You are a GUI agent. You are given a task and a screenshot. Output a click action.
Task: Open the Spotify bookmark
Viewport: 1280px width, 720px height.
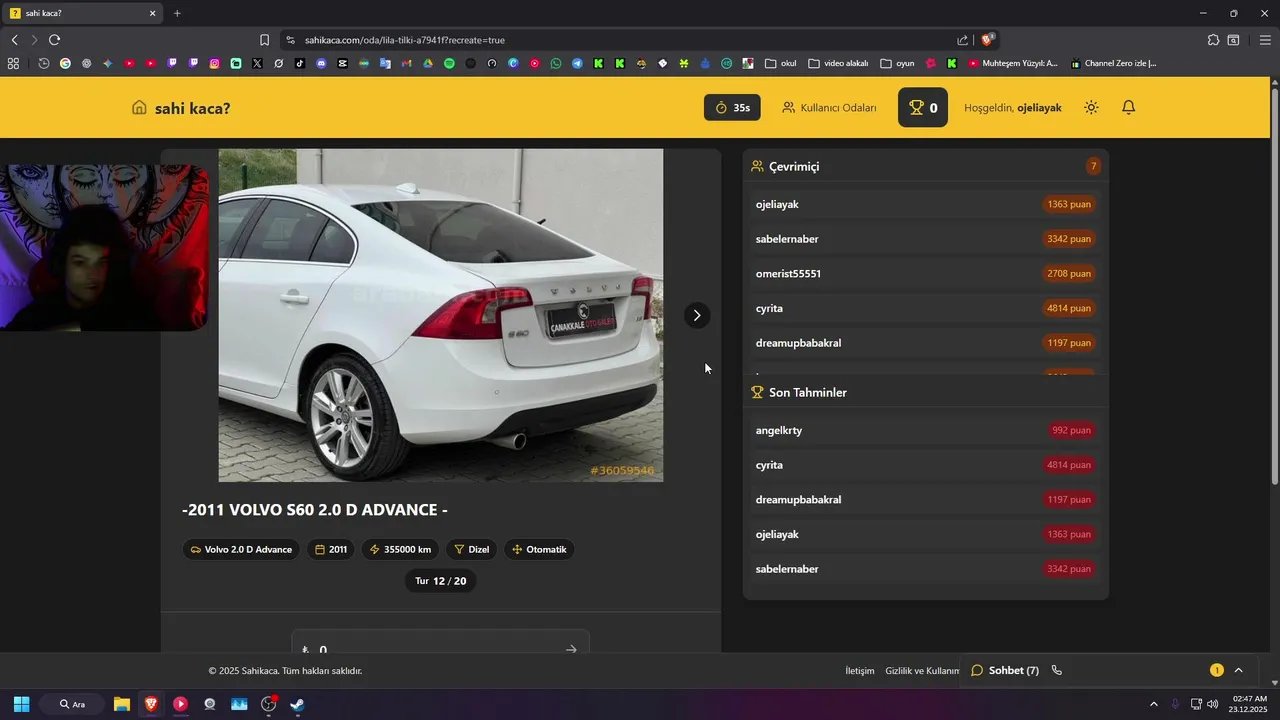click(x=449, y=63)
